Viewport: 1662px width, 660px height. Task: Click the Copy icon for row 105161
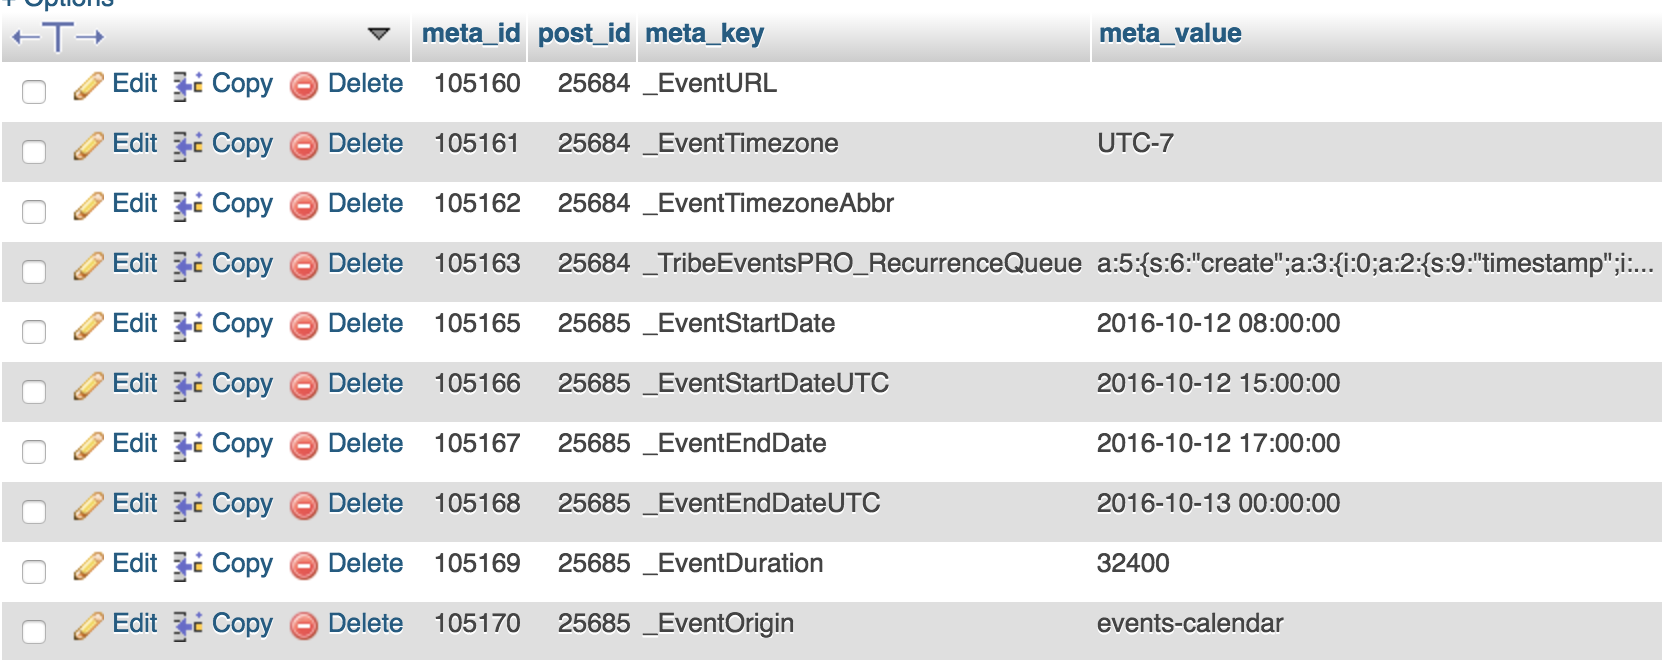click(187, 146)
